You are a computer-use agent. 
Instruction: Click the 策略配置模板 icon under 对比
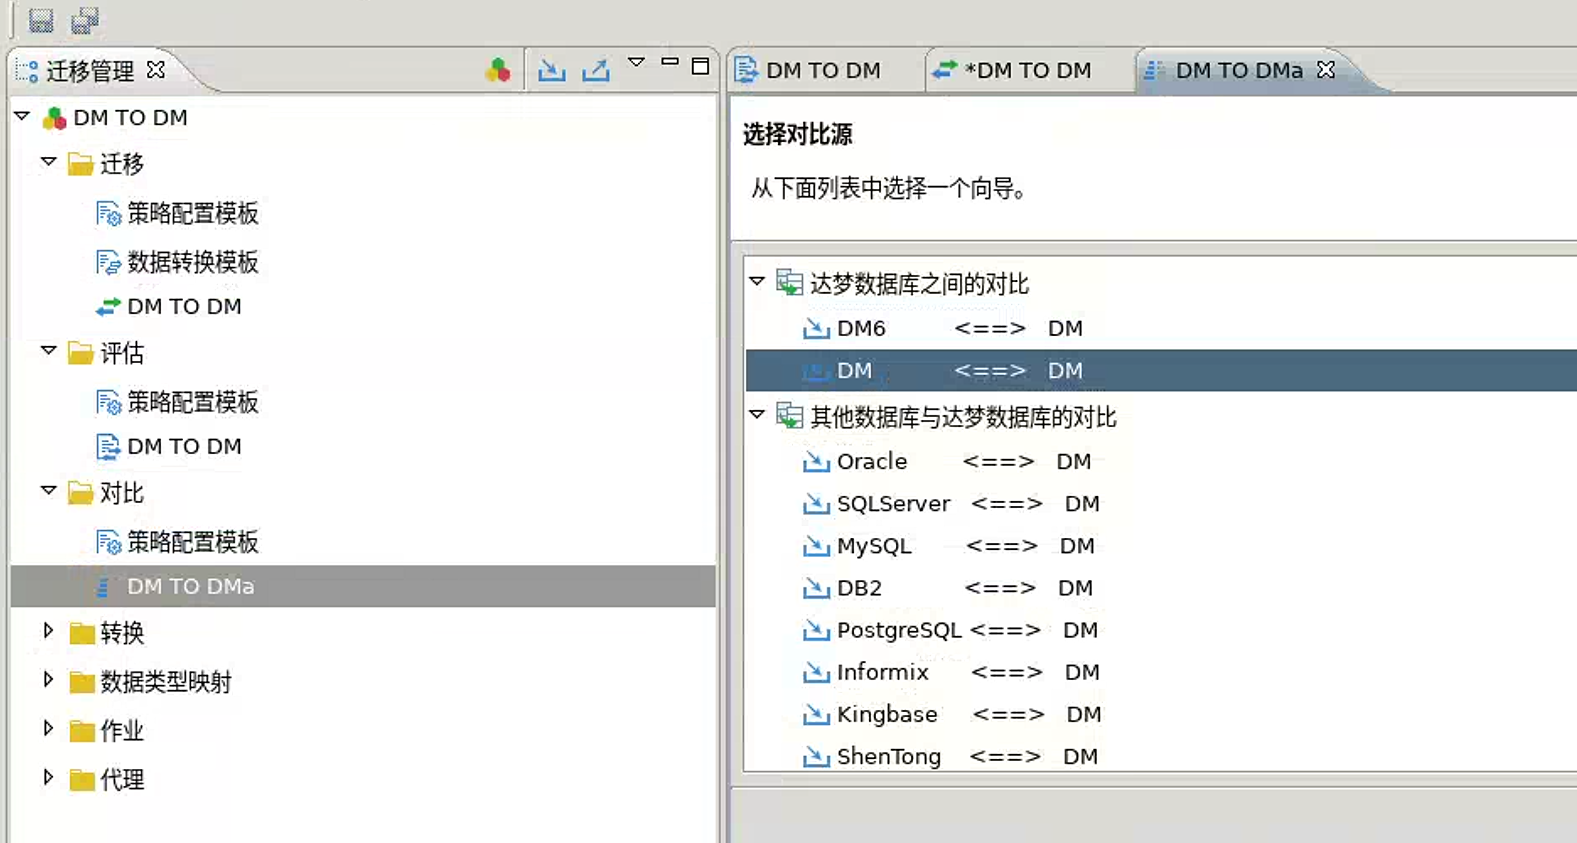pos(108,542)
